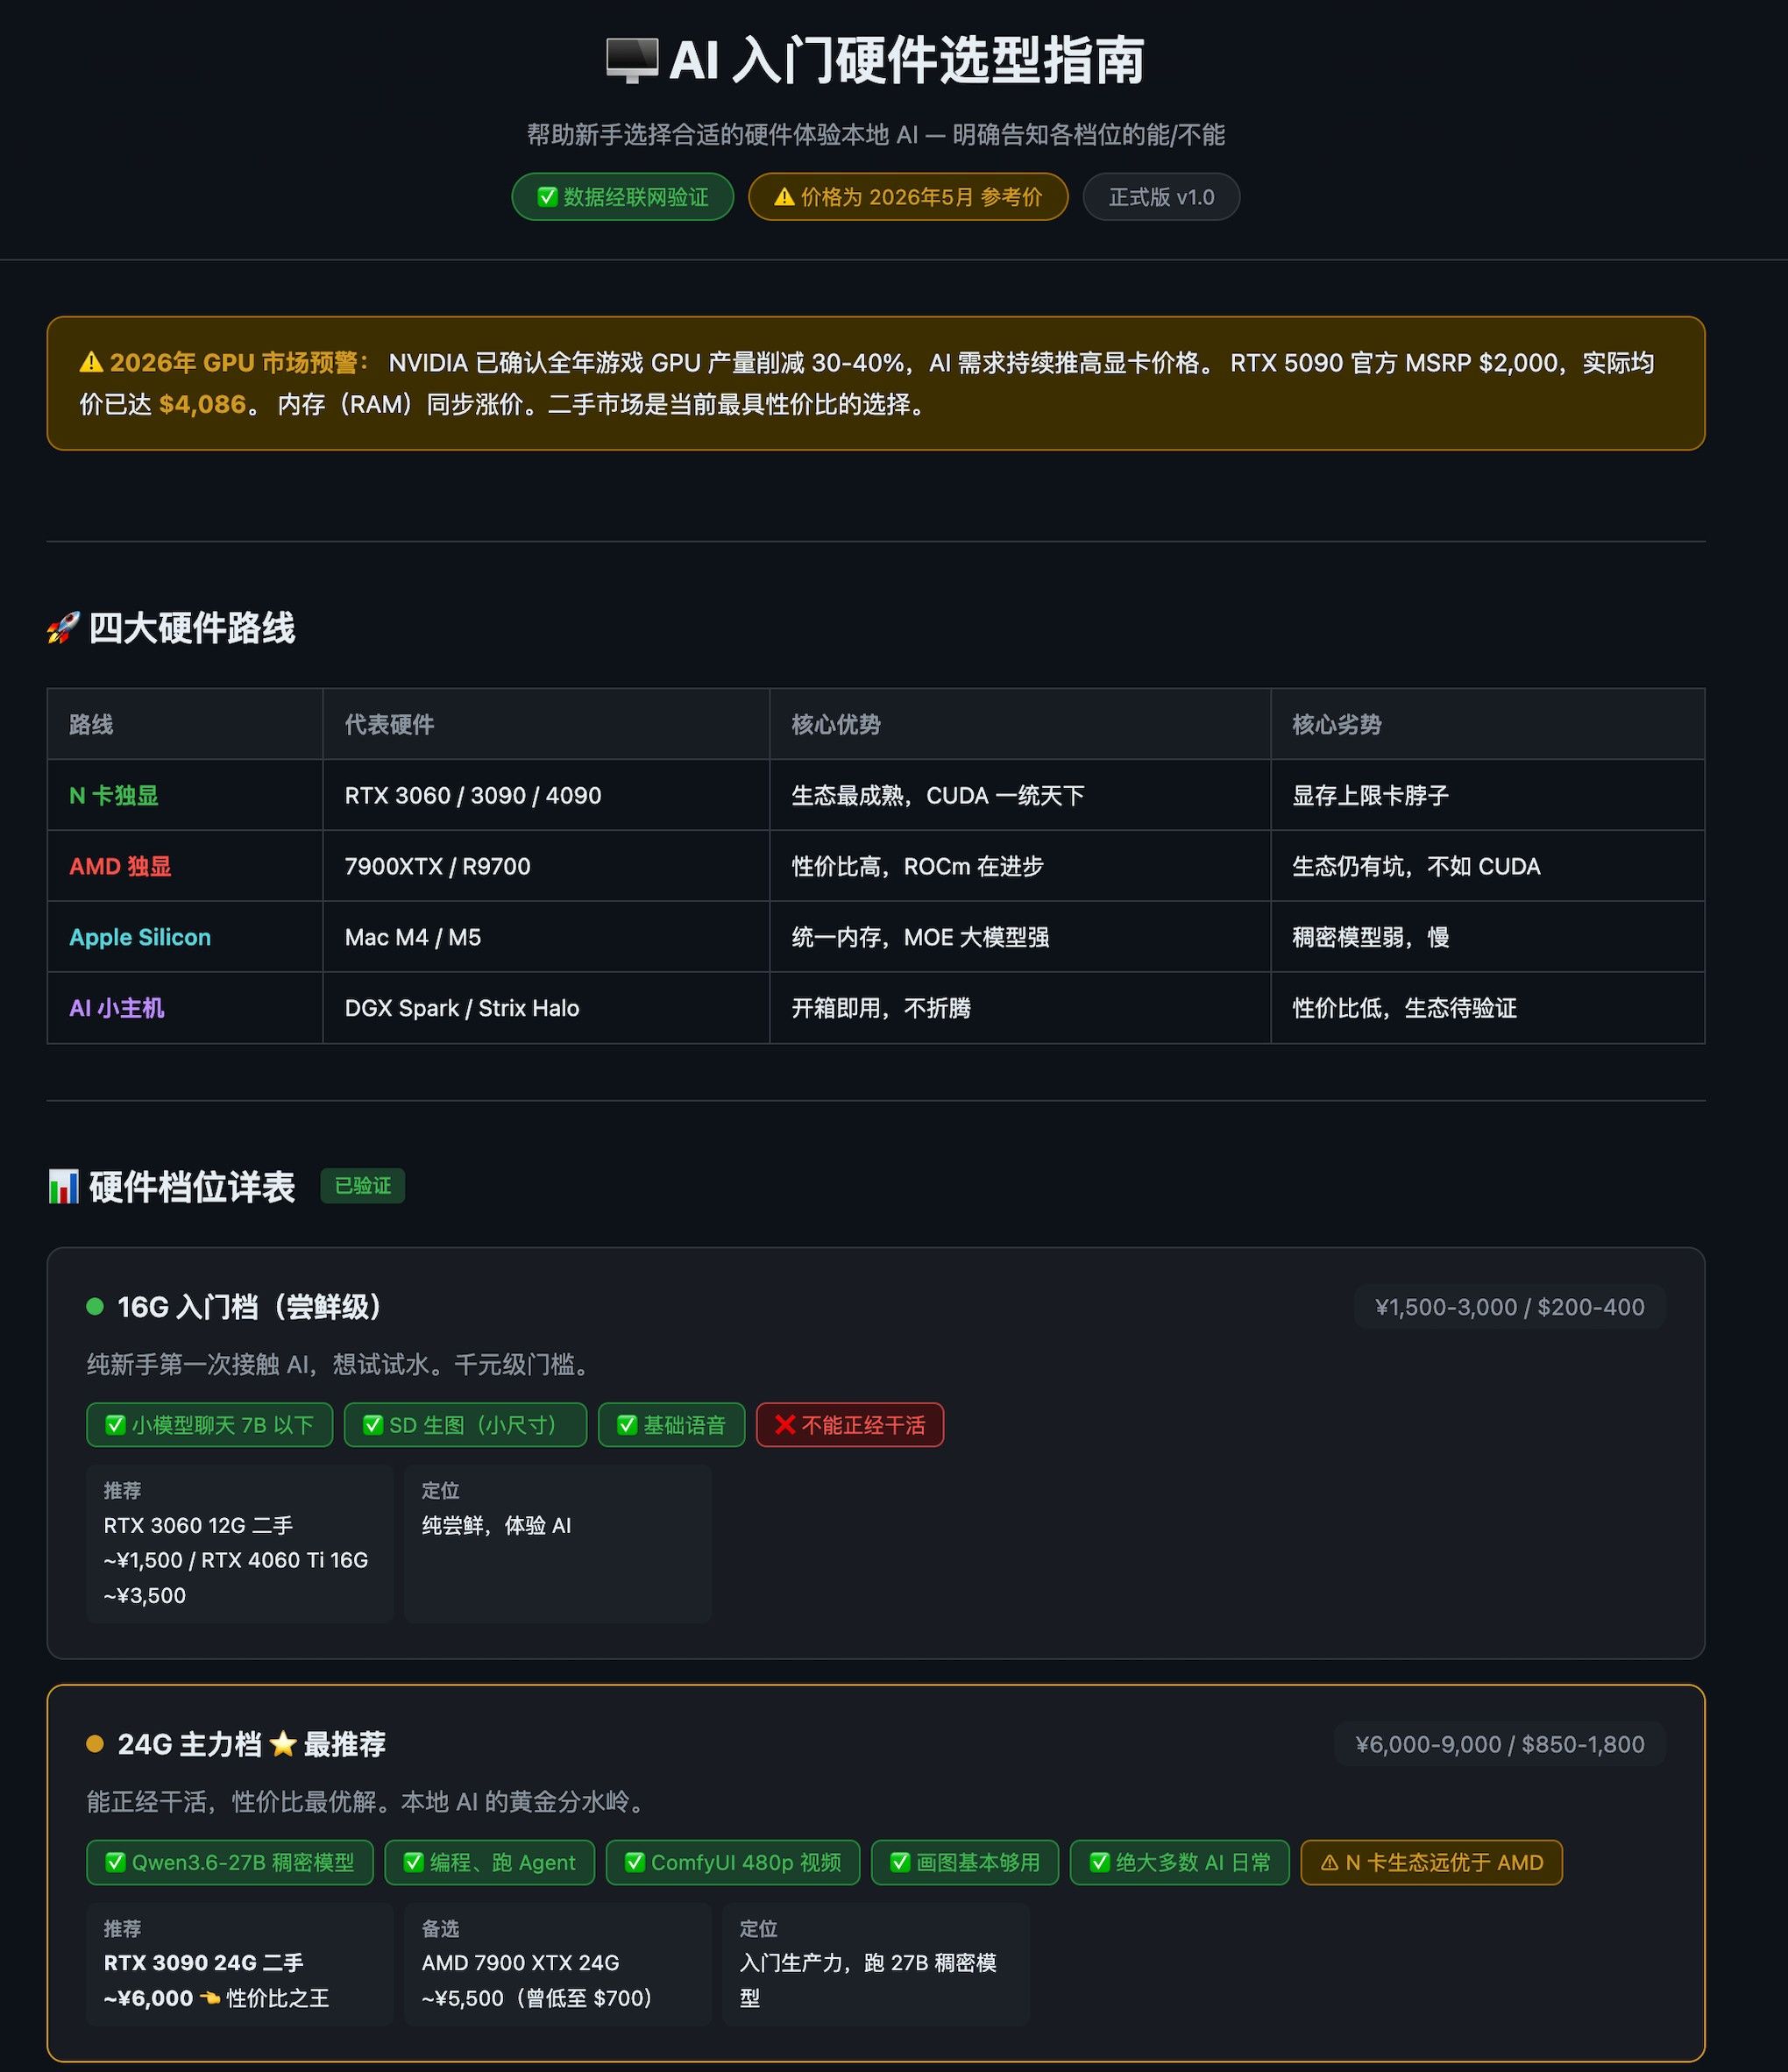Viewport: 1788px width, 2072px height.
Task: Click the checkmark icon in the "编程、跑 Agent" tag
Action: click(x=414, y=1862)
